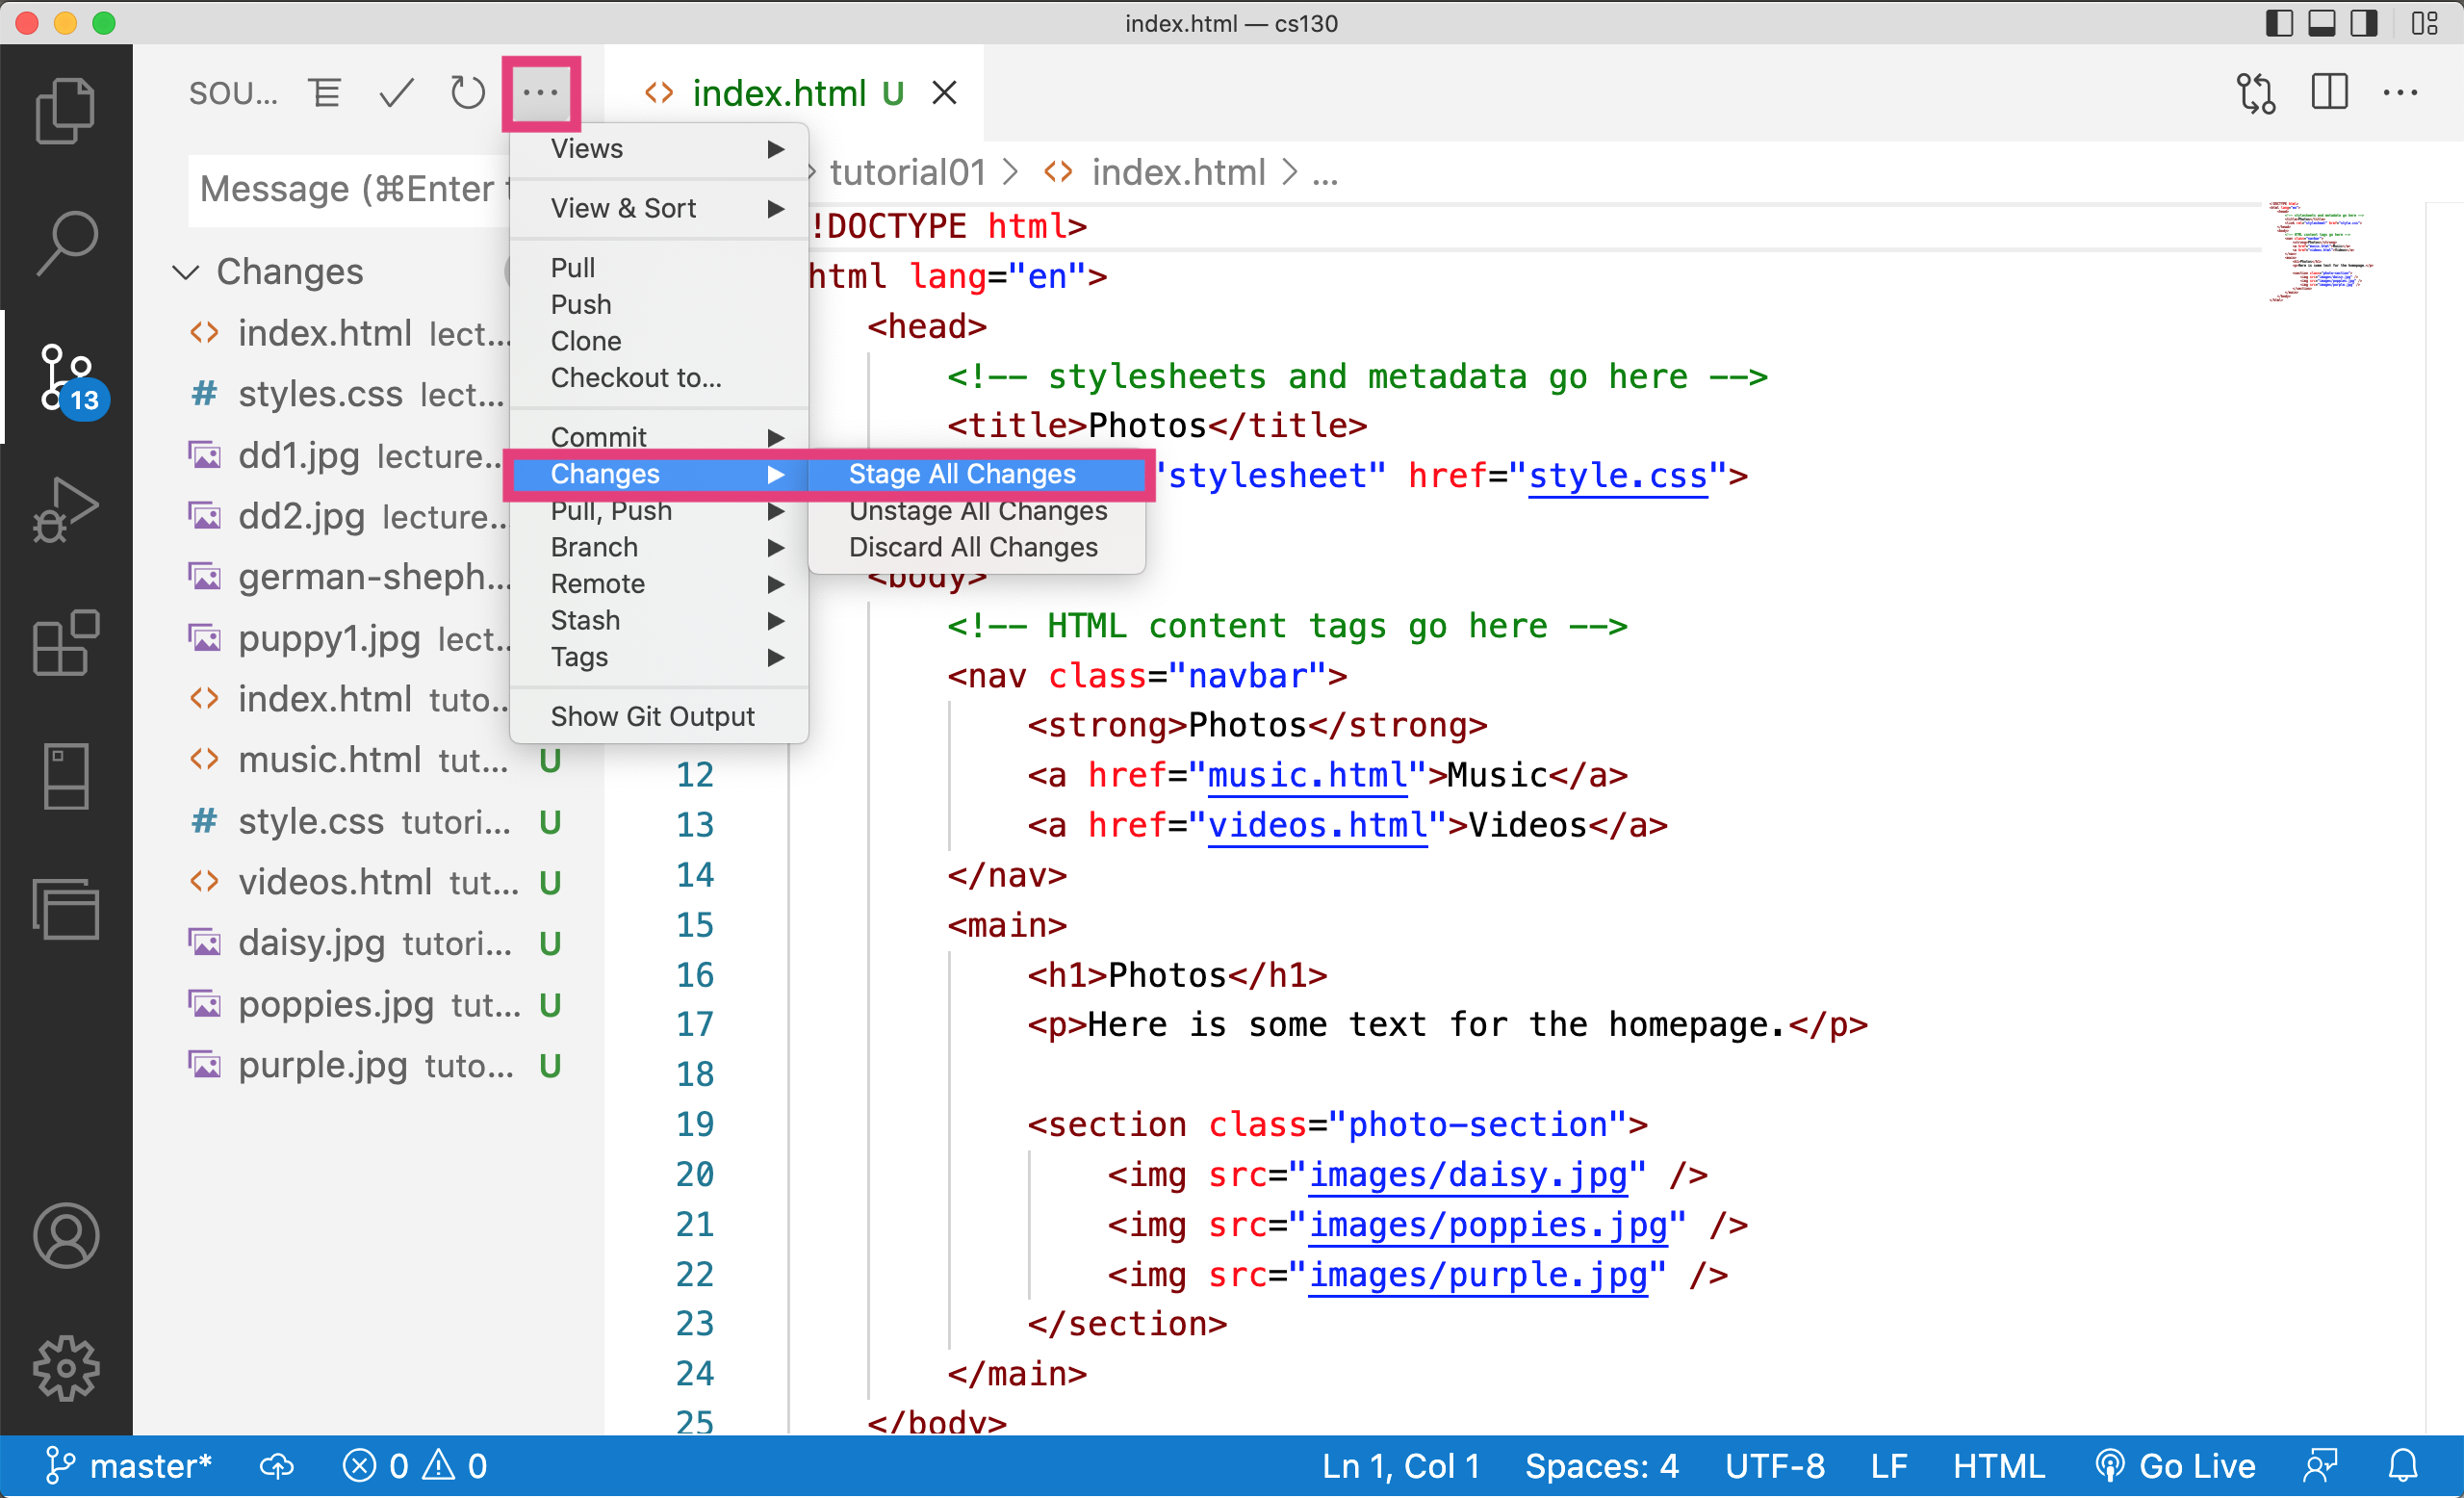Select Show Git Output from the menu
Viewport: 2464px width, 1498px height.
tap(652, 715)
